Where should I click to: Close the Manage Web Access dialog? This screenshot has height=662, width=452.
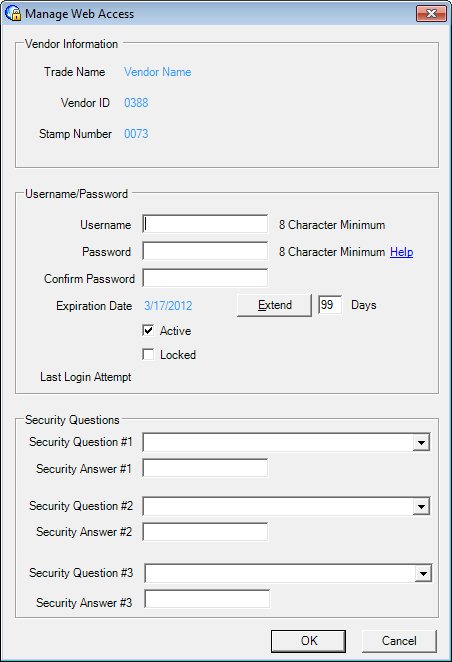[431, 14]
